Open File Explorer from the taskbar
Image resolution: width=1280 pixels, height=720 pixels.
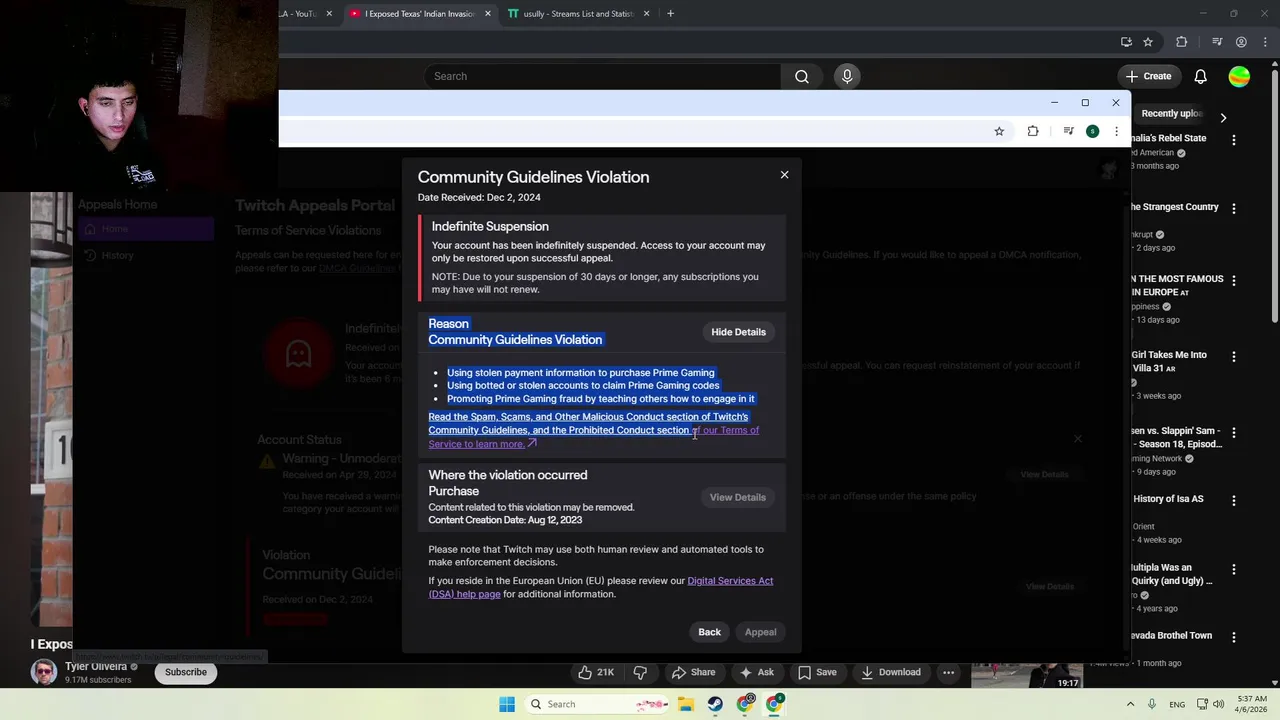pyautogui.click(x=685, y=704)
